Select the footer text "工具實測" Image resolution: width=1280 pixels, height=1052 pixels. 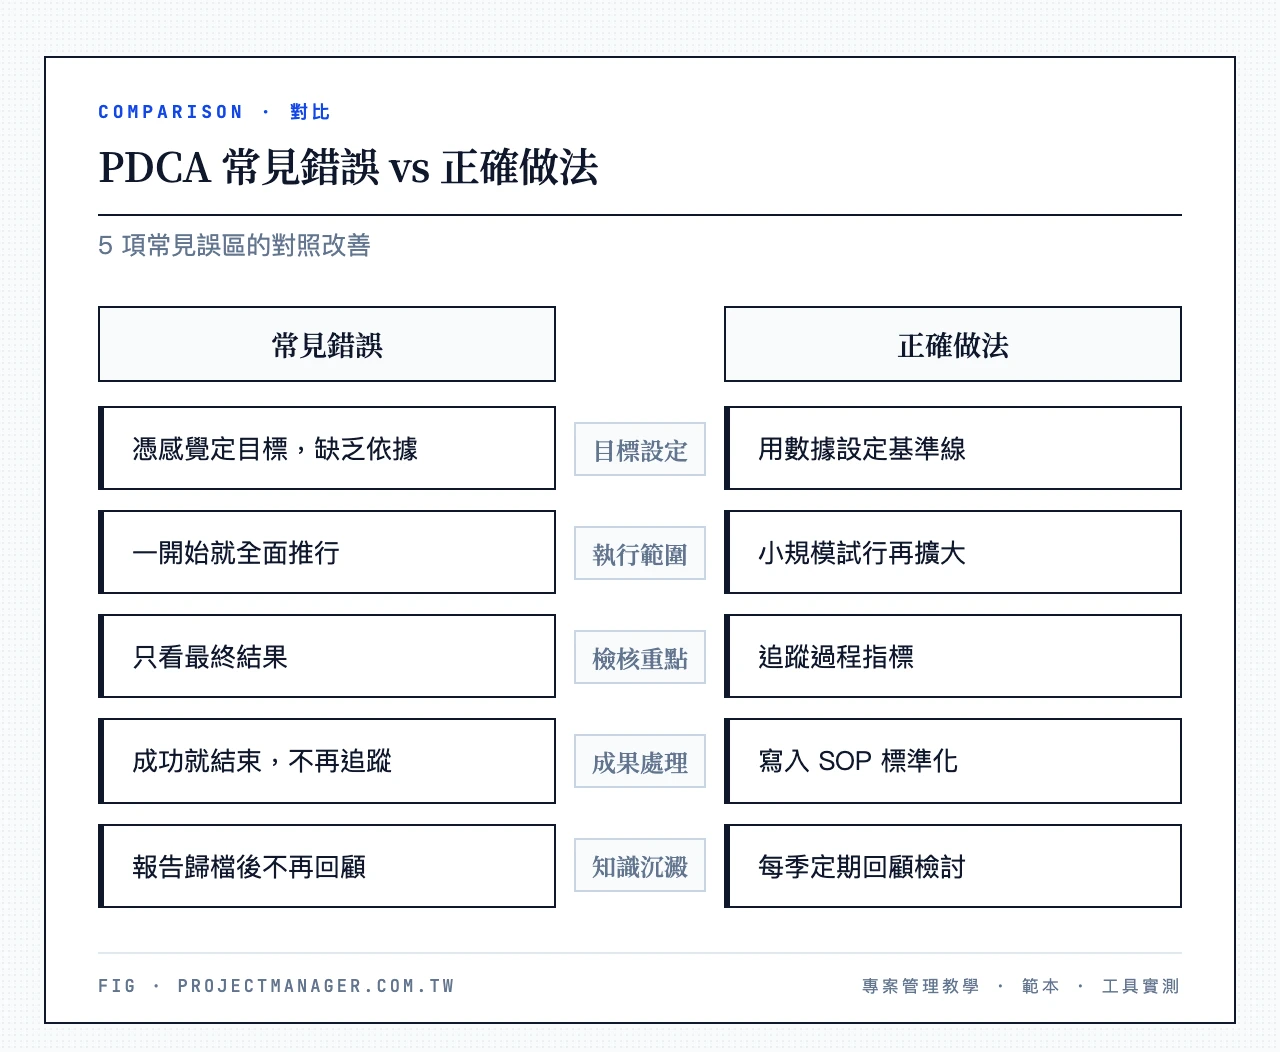[1141, 986]
